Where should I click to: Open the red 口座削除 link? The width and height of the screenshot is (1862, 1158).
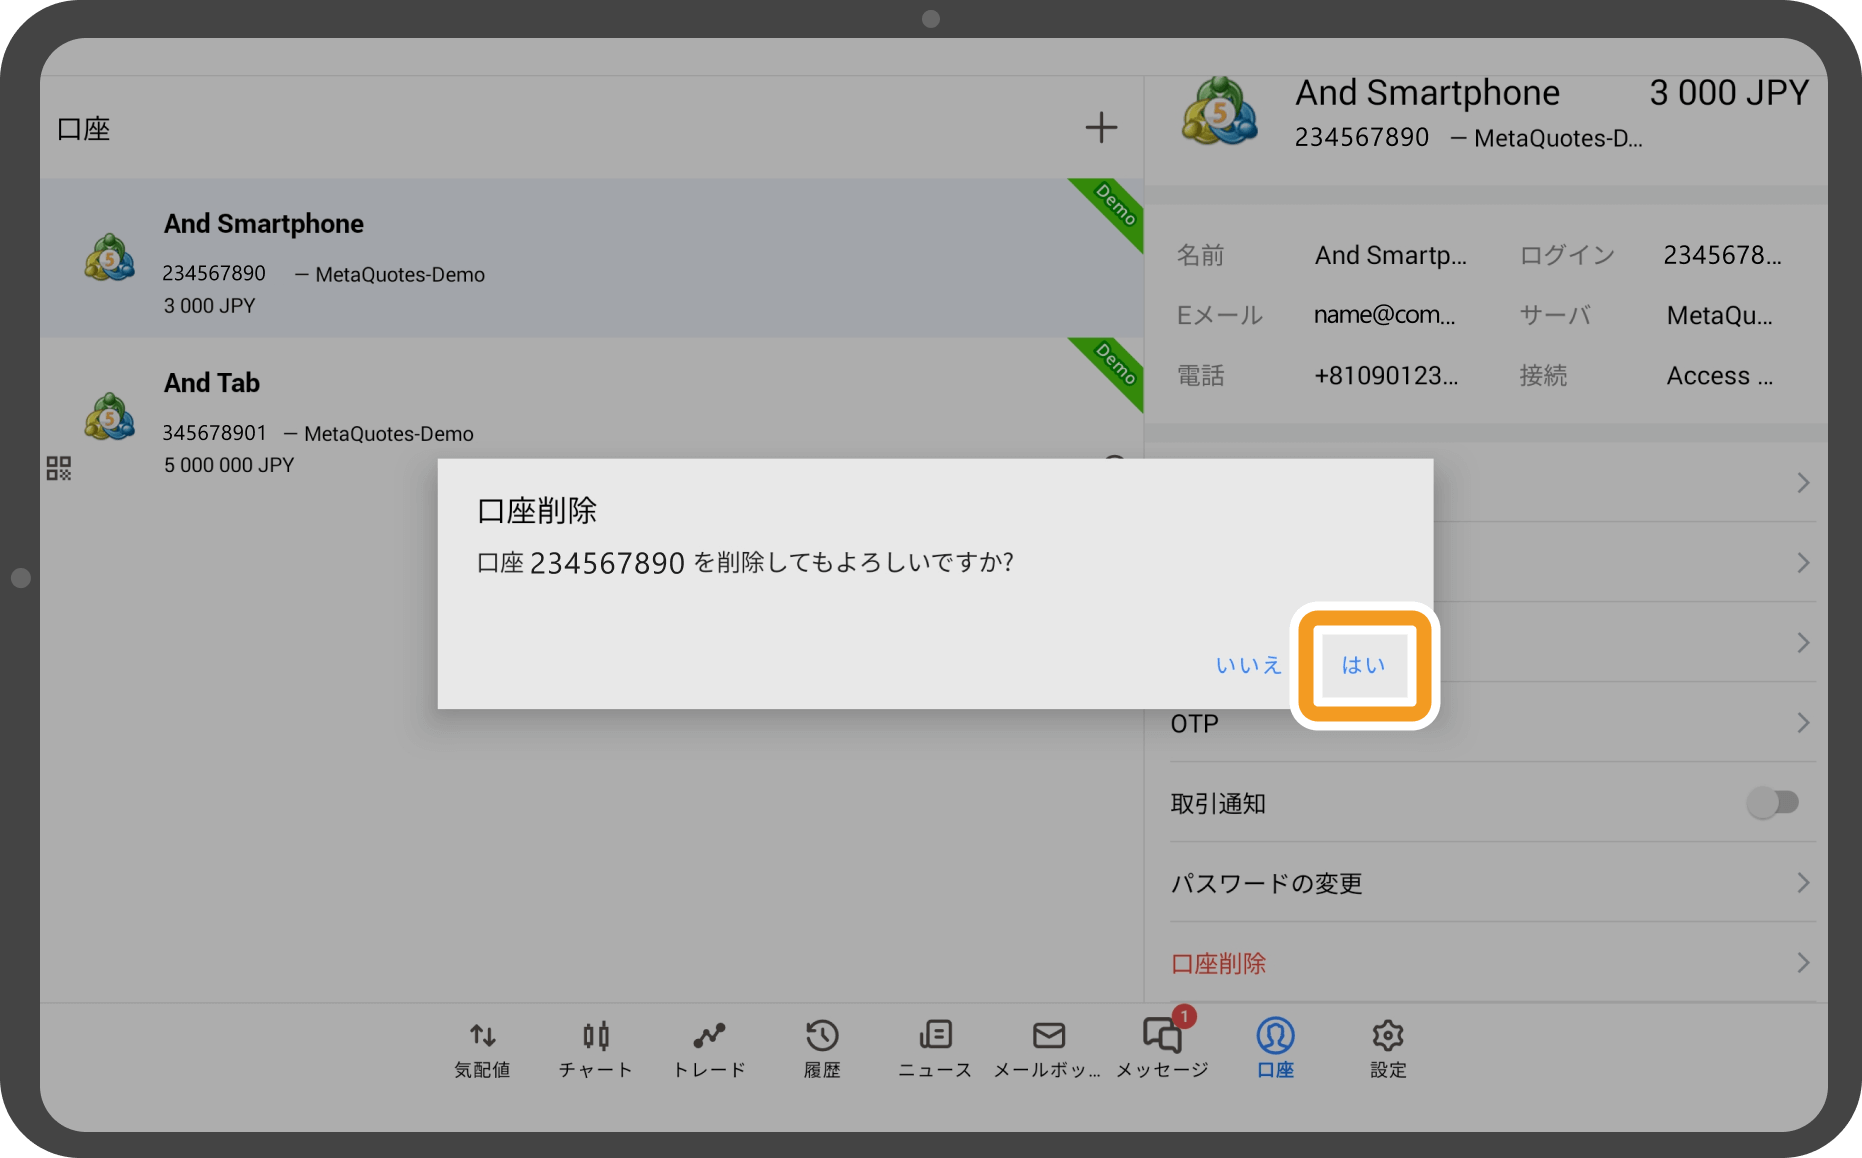pos(1217,962)
